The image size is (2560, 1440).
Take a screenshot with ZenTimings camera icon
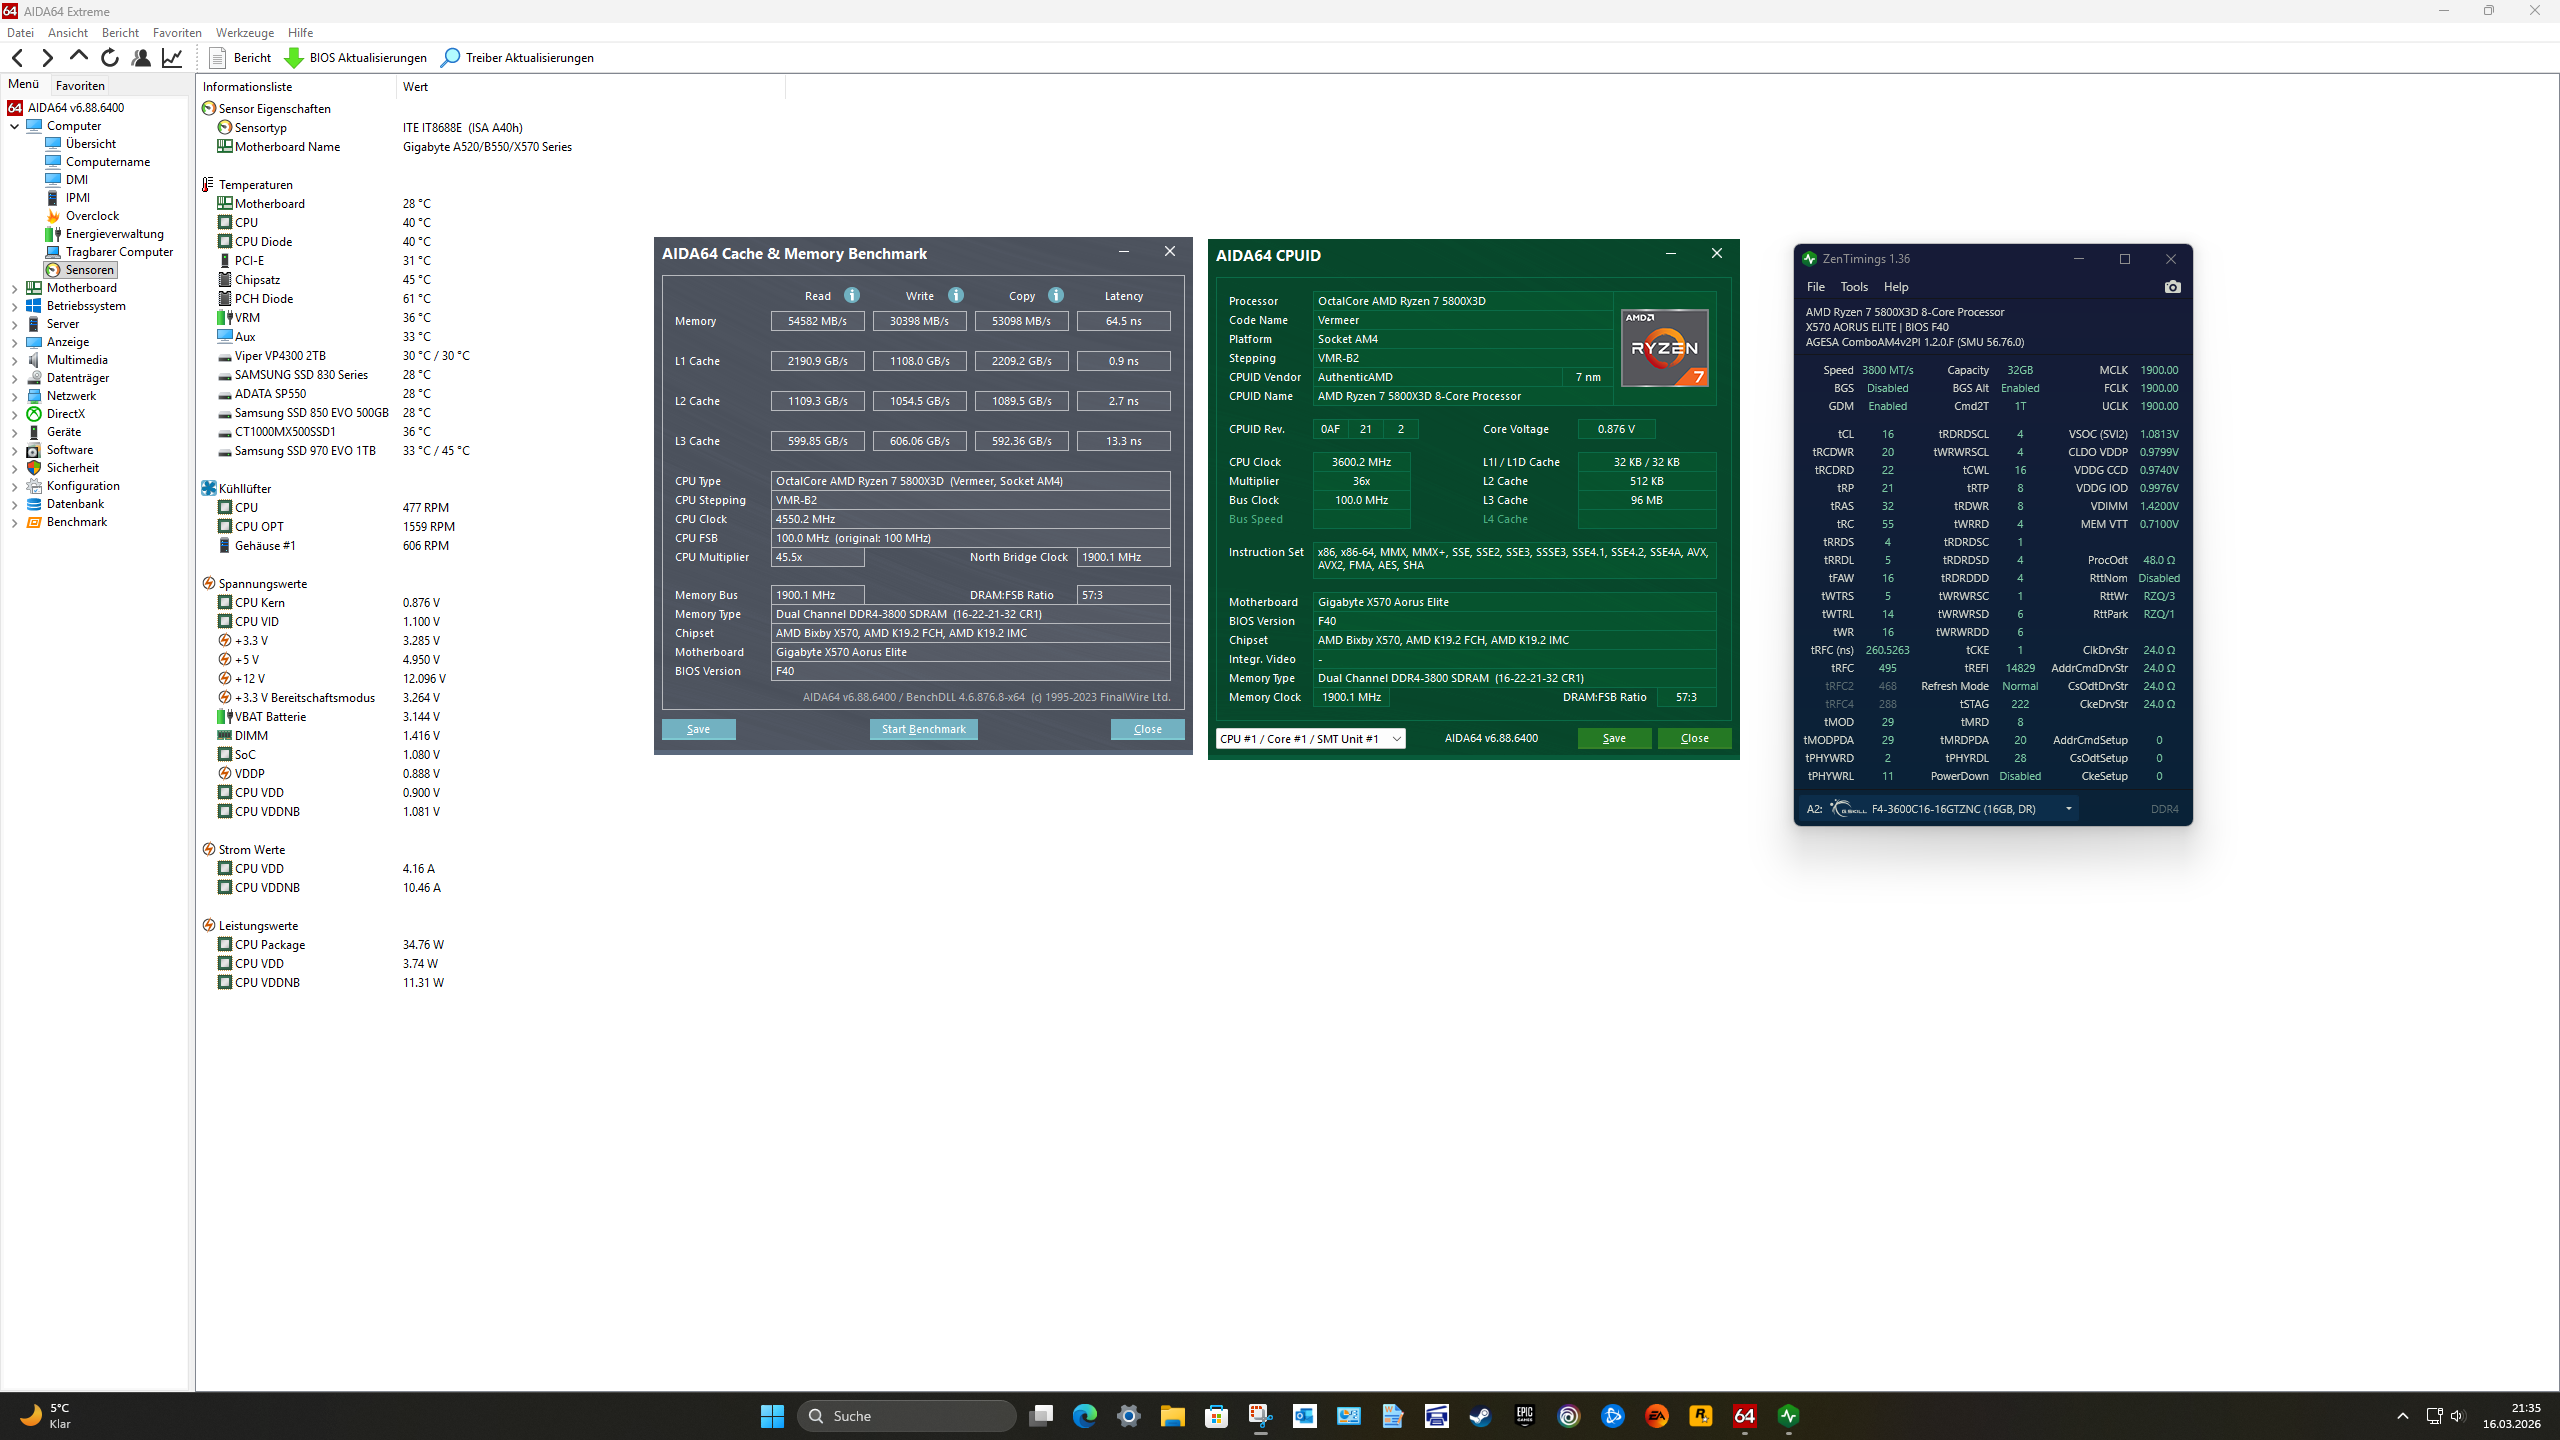click(2172, 287)
